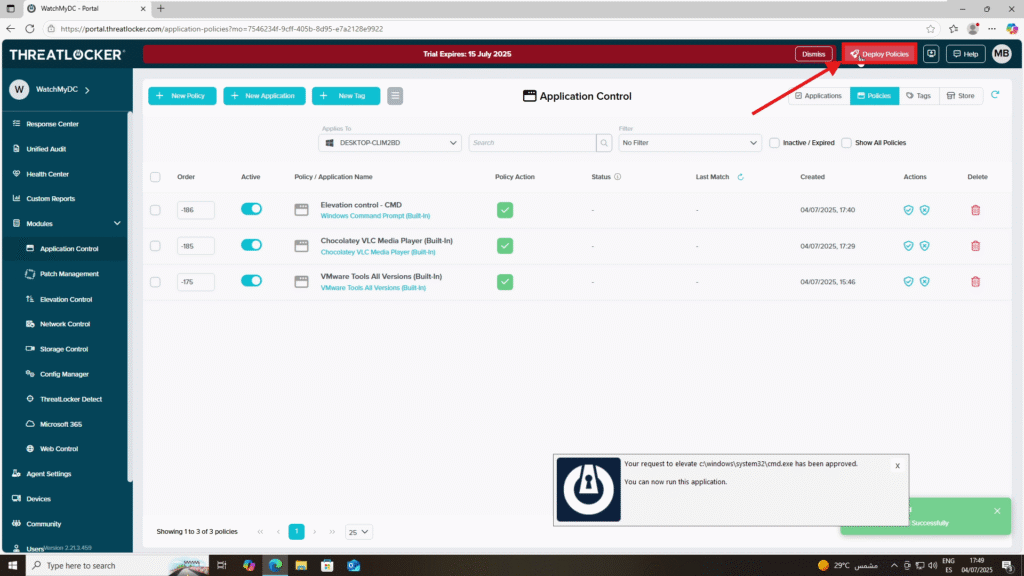Open the Help button

[965, 54]
